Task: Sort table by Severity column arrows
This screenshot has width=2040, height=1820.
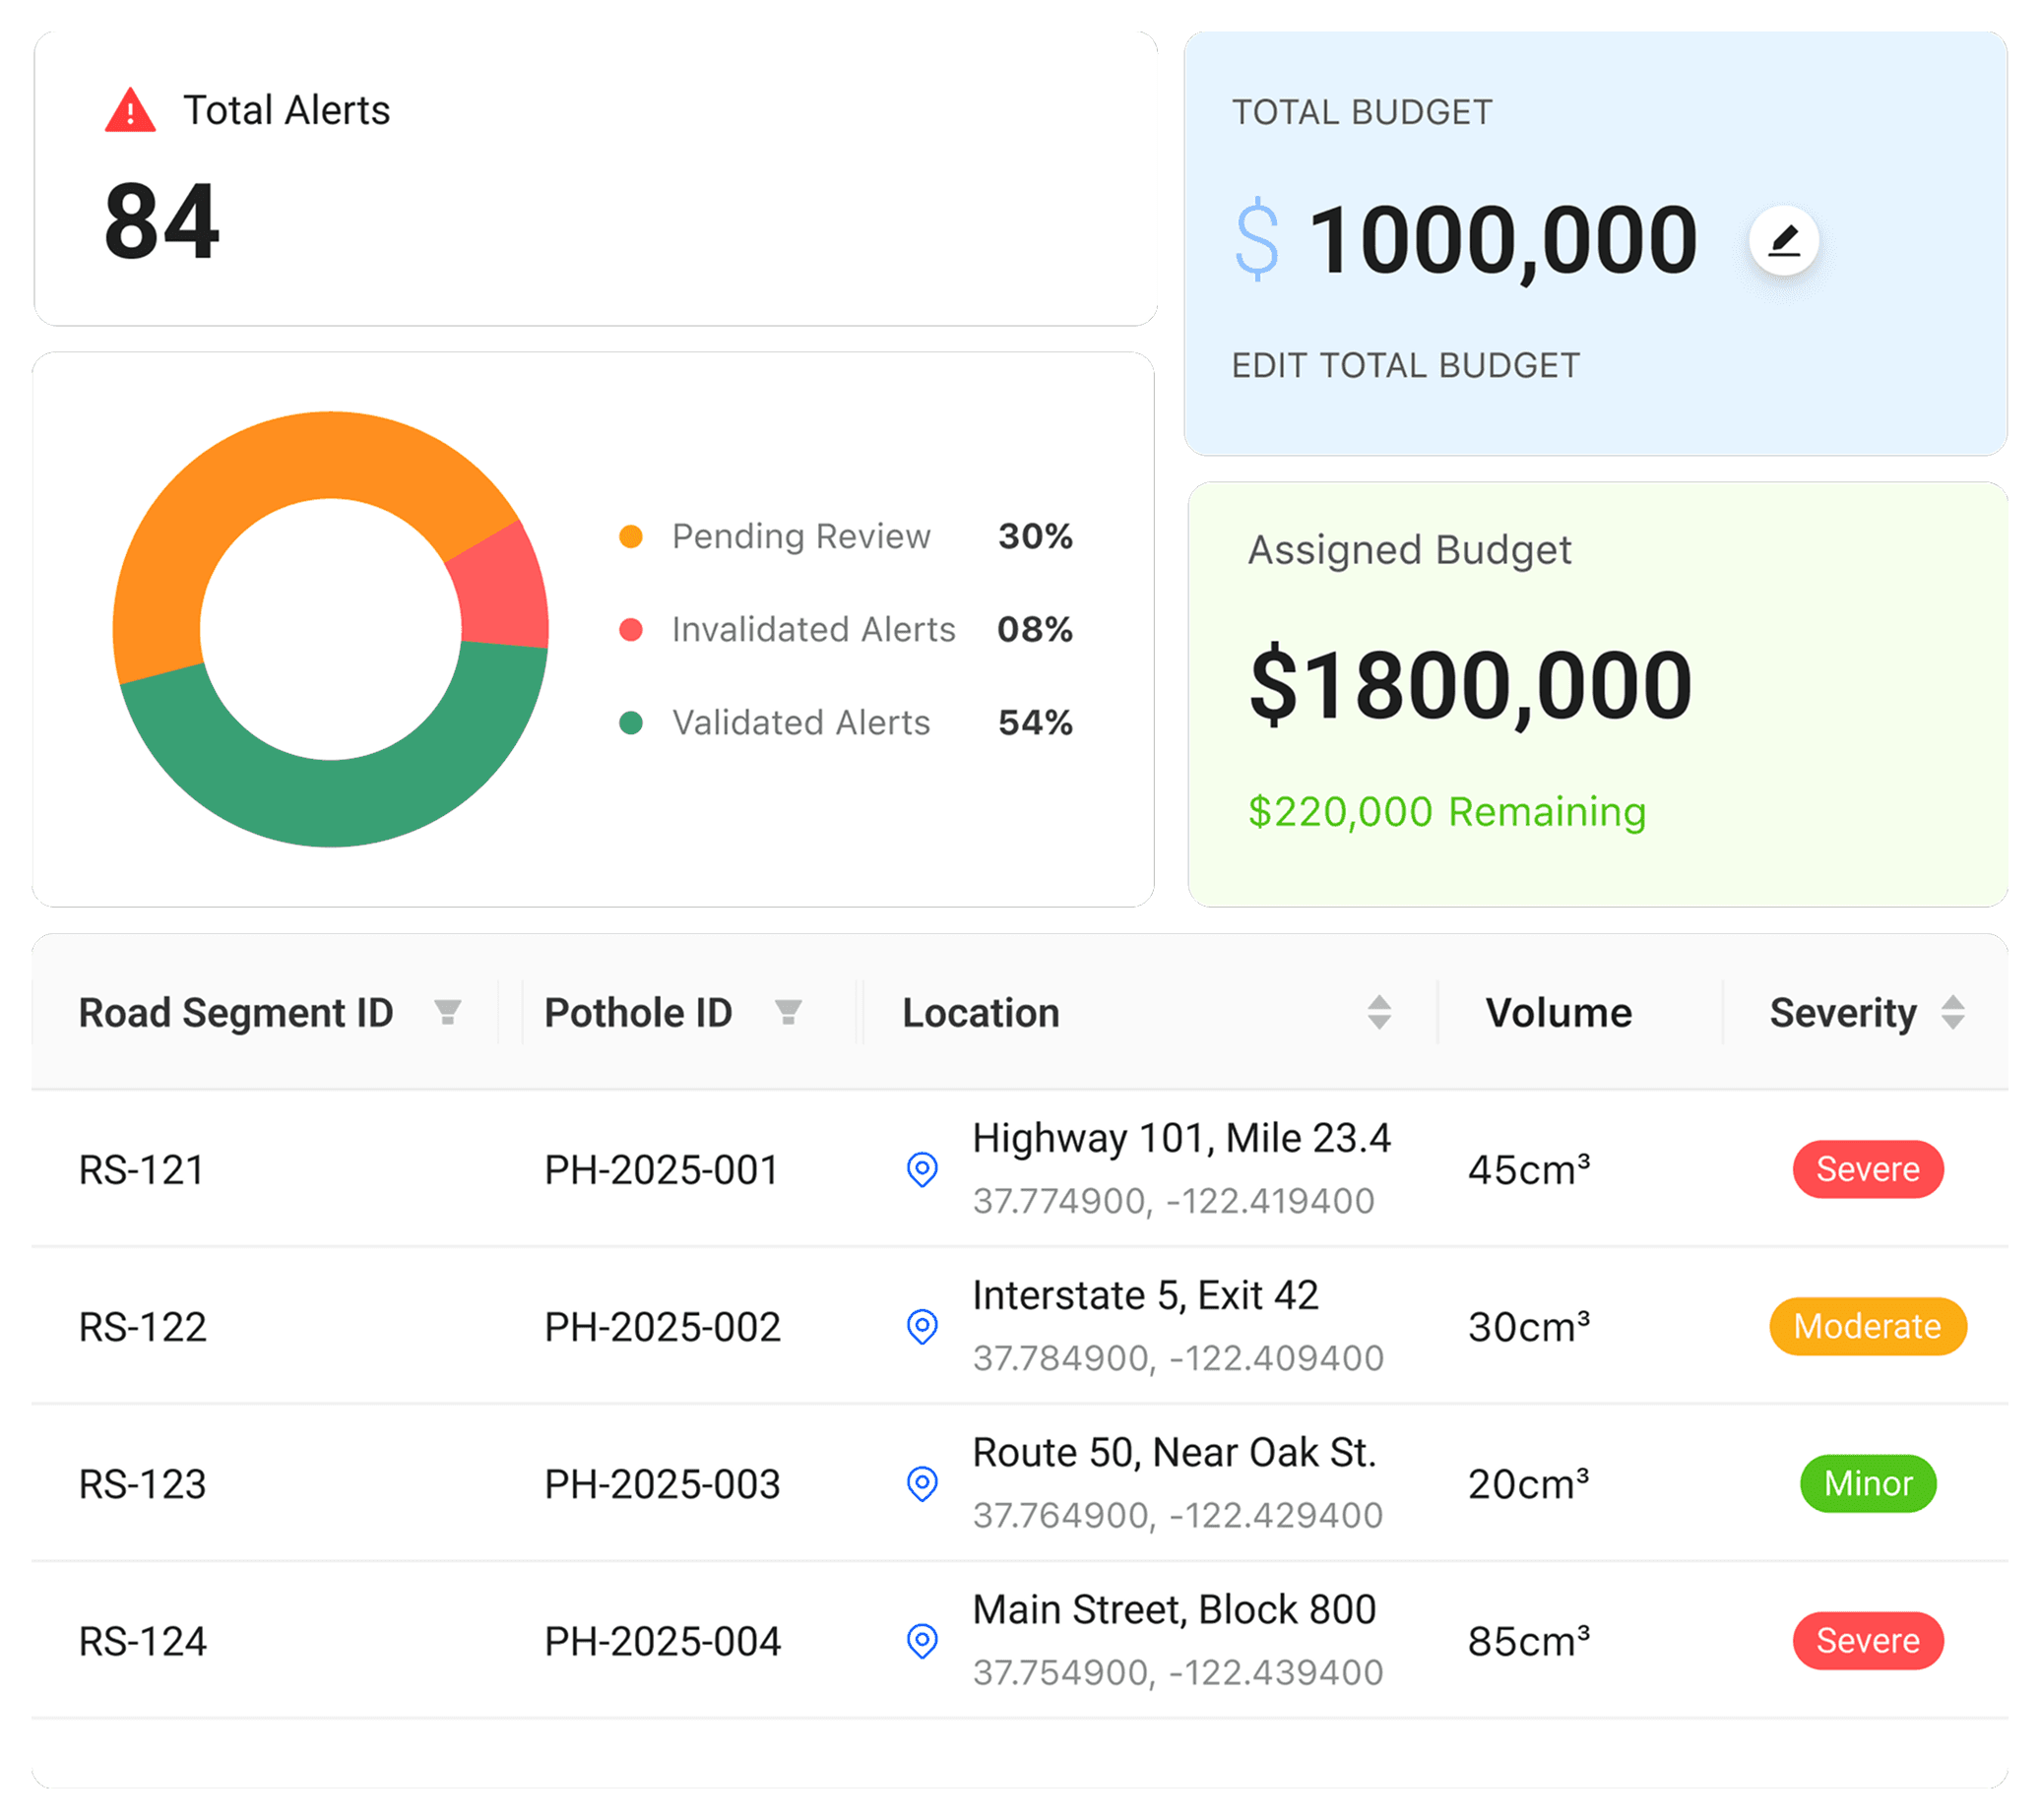Action: point(1952,1012)
